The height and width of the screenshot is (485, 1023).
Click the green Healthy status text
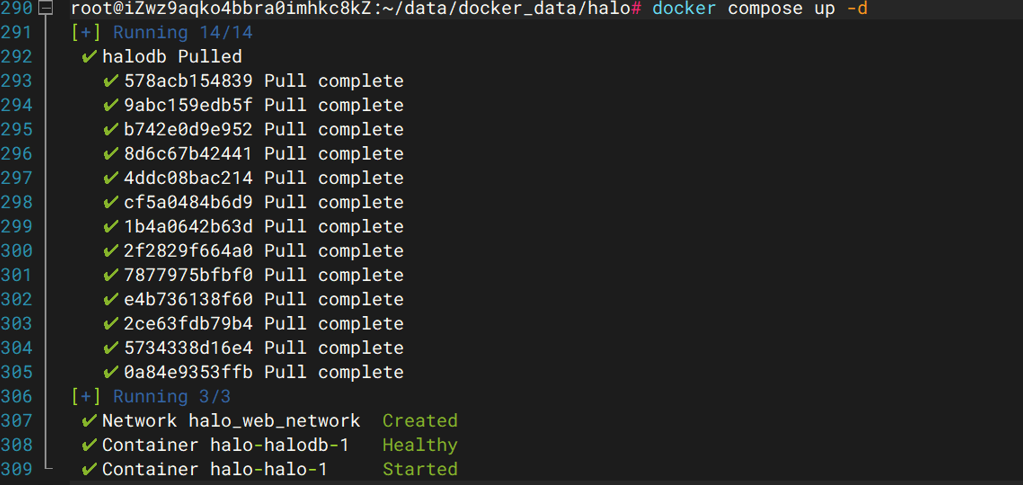(420, 445)
